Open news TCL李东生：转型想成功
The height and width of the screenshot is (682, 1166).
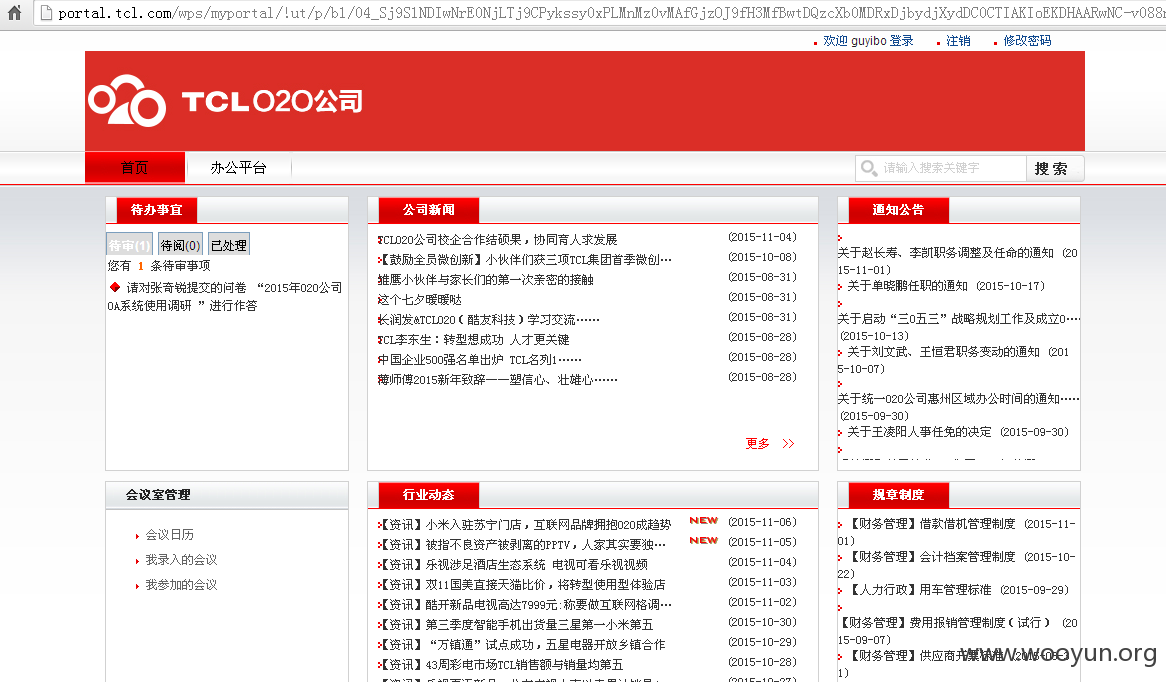[474, 340]
